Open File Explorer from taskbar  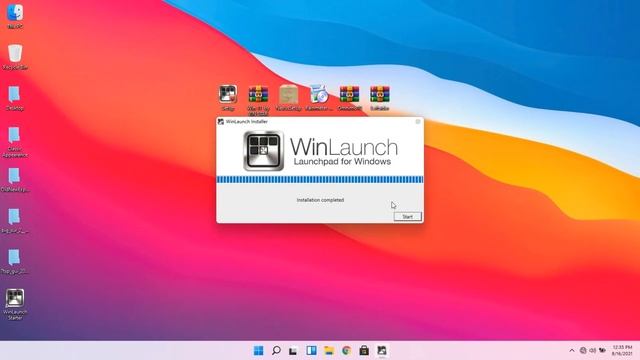[x=329, y=351]
